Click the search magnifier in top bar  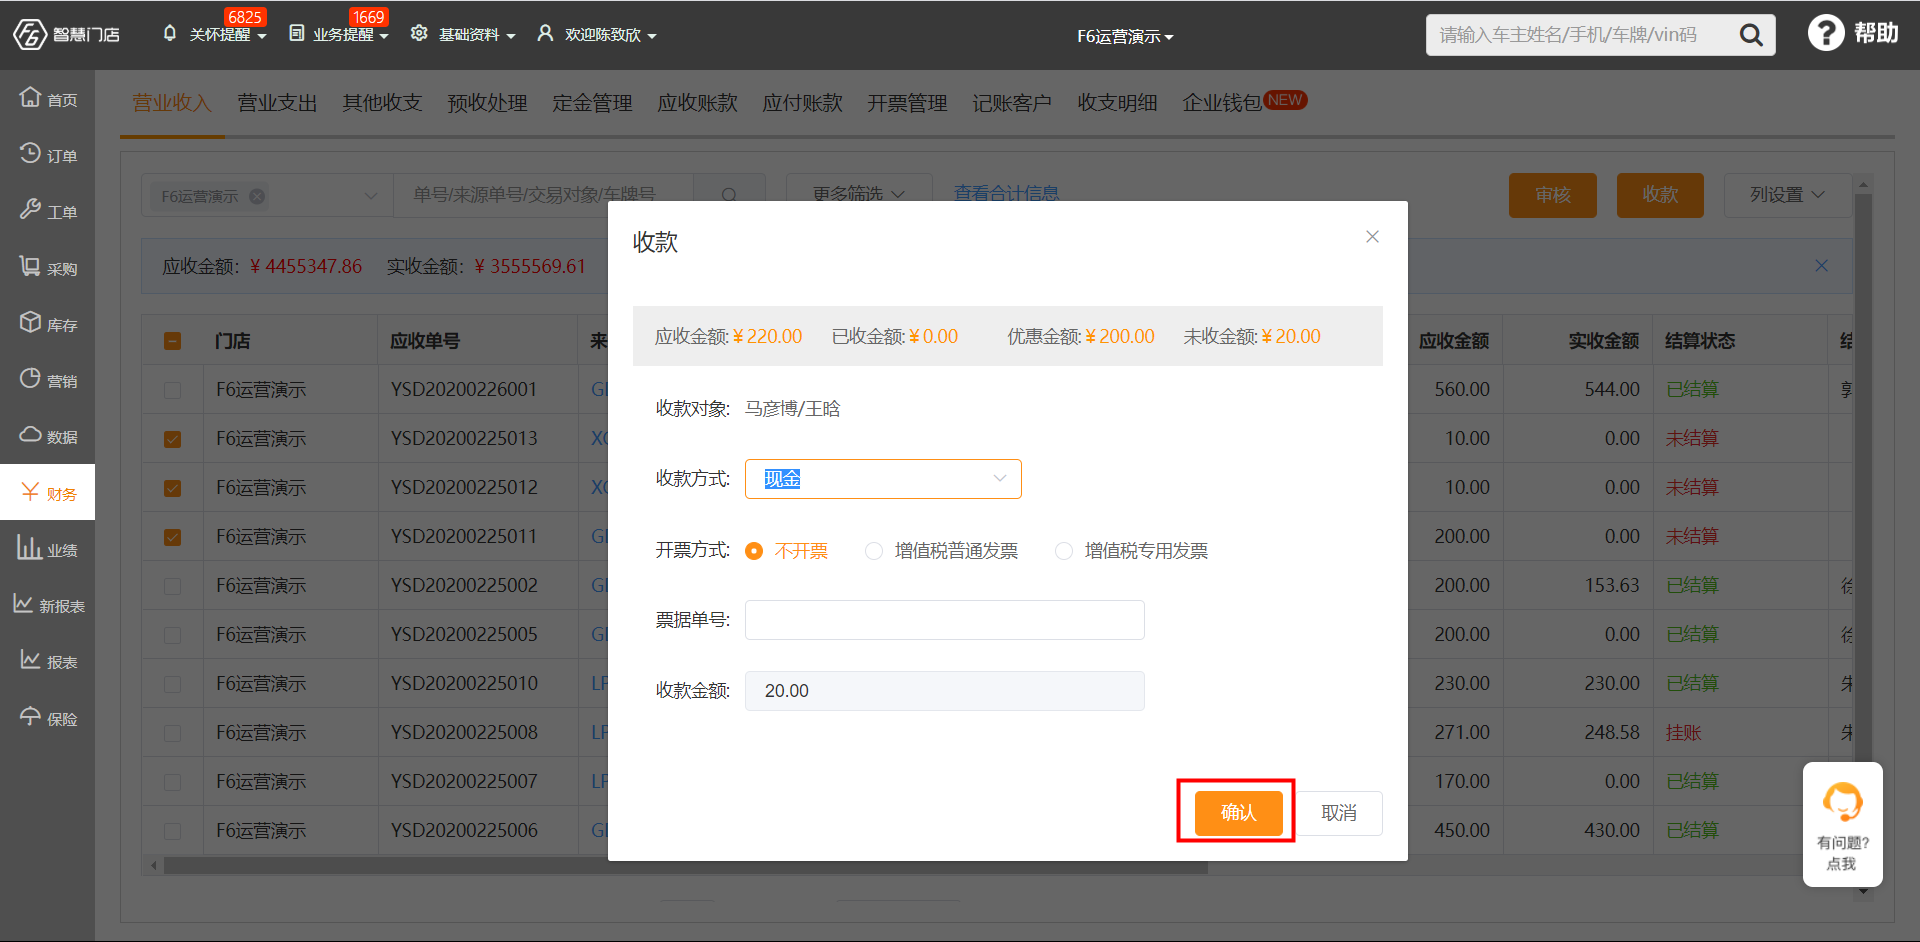coord(1751,35)
